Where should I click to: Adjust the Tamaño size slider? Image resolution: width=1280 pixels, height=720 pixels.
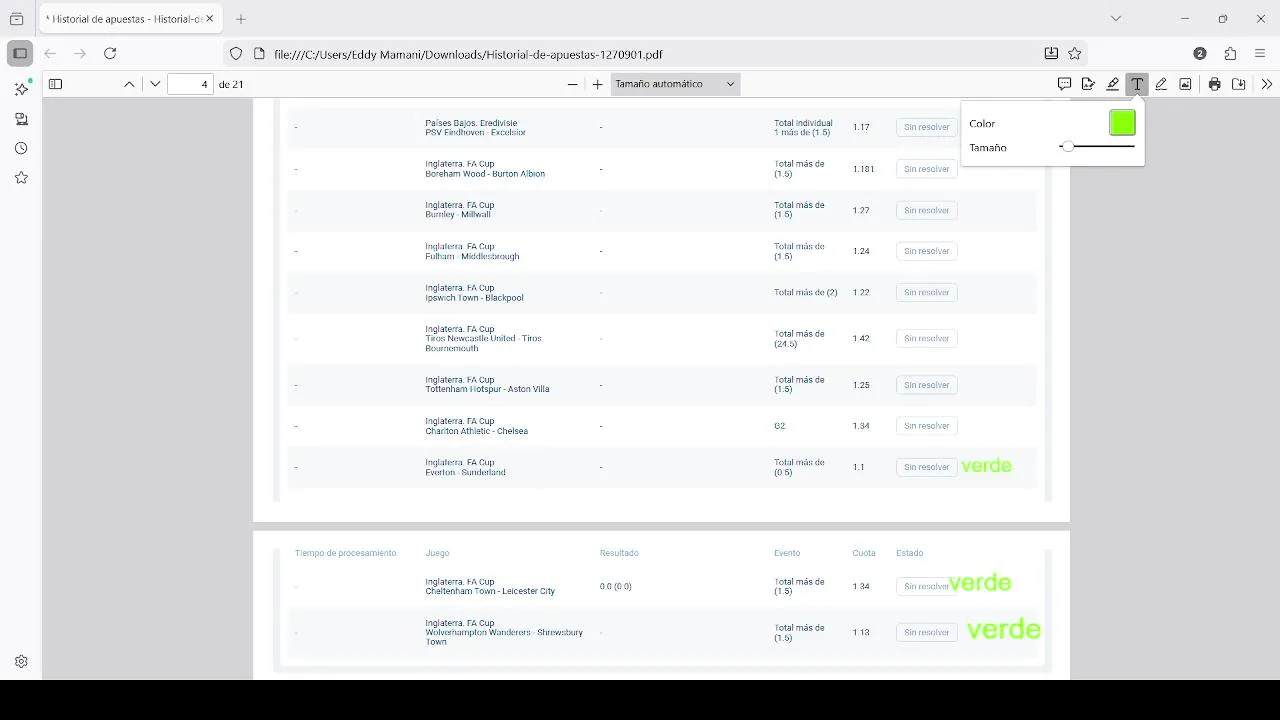pos(1097,147)
